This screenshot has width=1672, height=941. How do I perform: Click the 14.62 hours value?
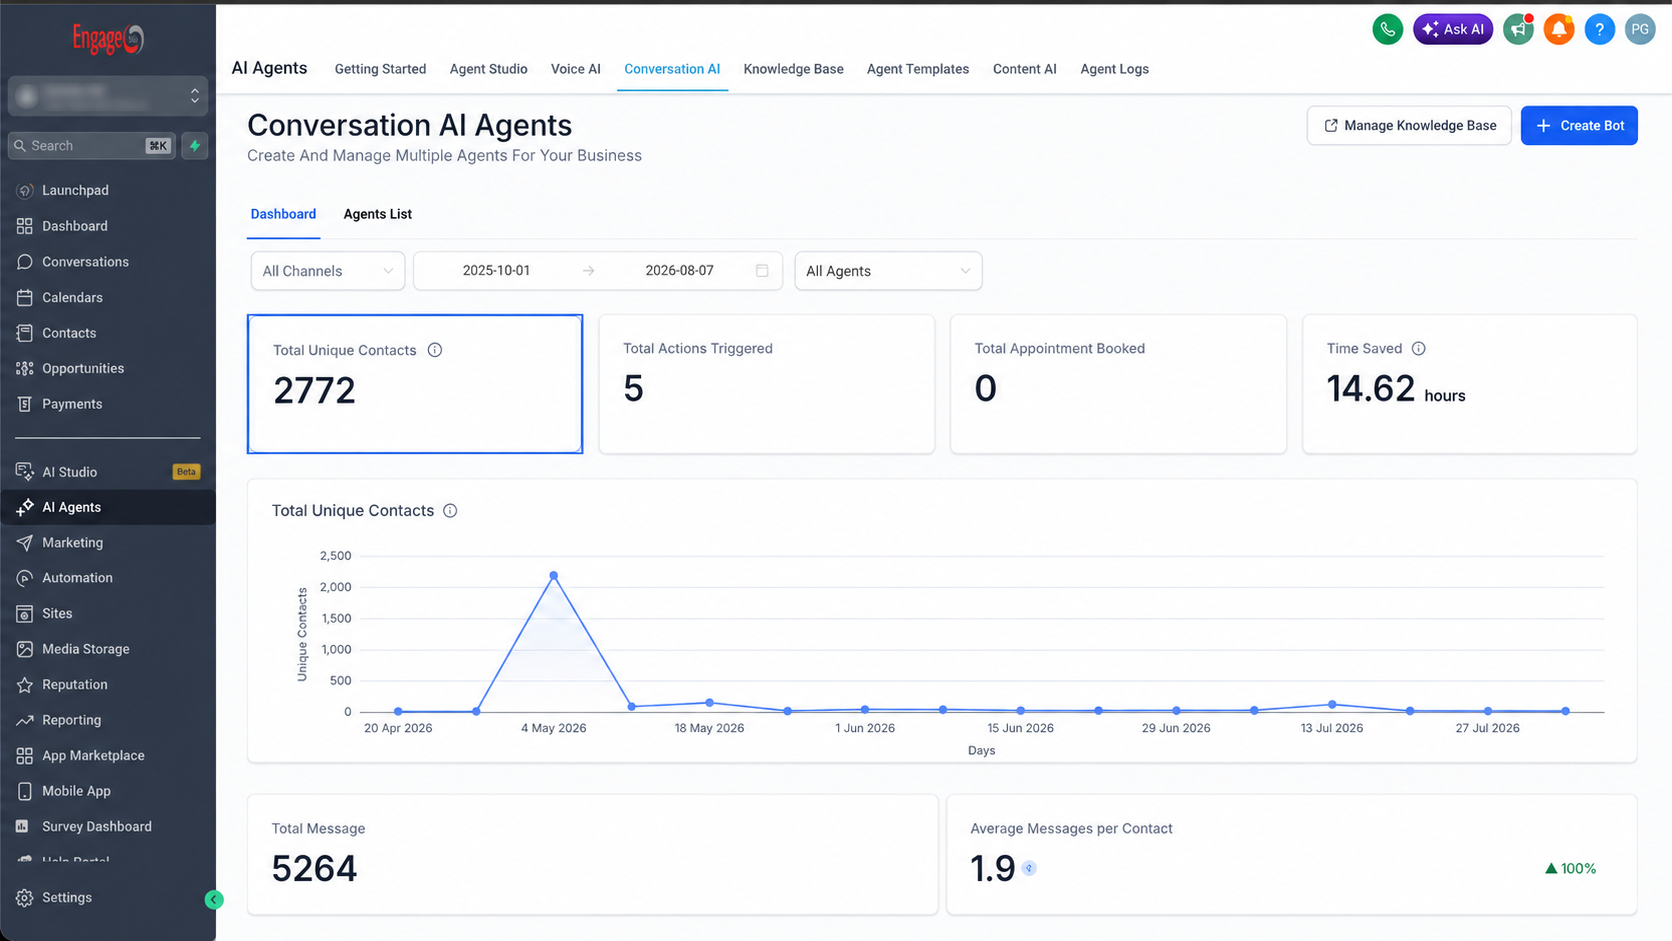(1396, 388)
